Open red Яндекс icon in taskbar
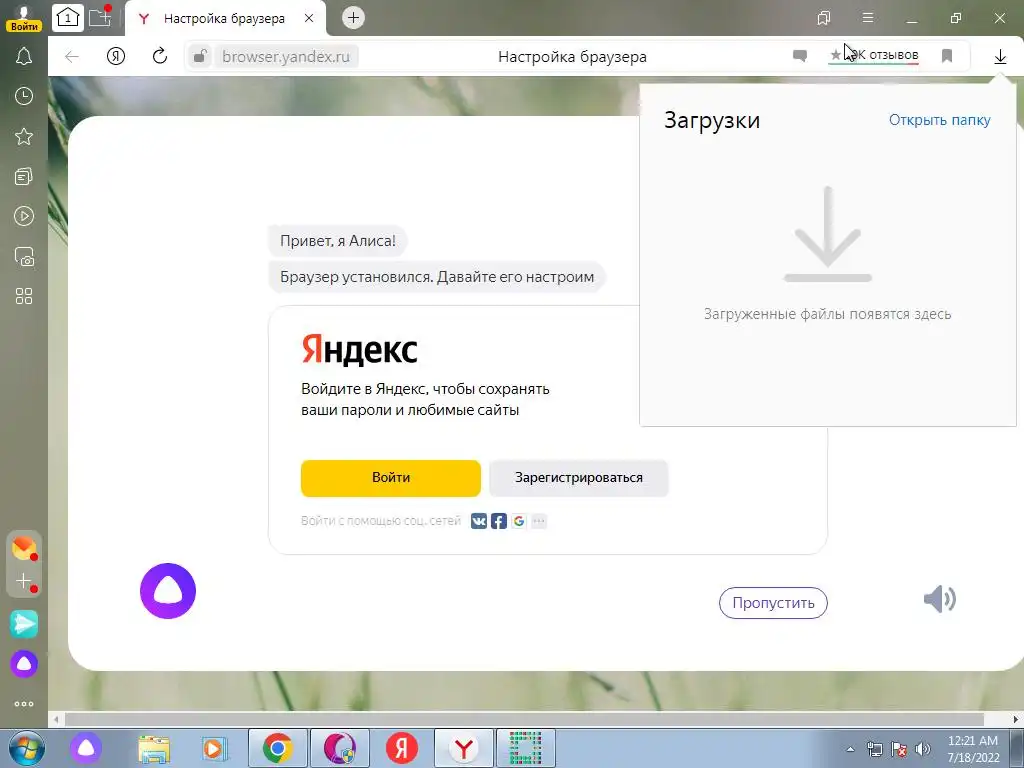The image size is (1024, 768). tap(402, 748)
